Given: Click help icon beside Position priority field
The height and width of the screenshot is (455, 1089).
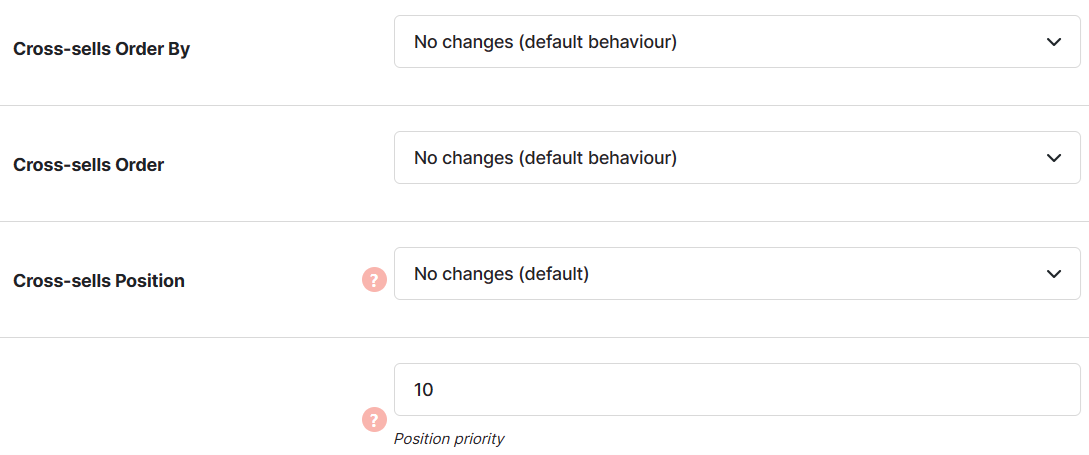Looking at the screenshot, I should point(374,420).
